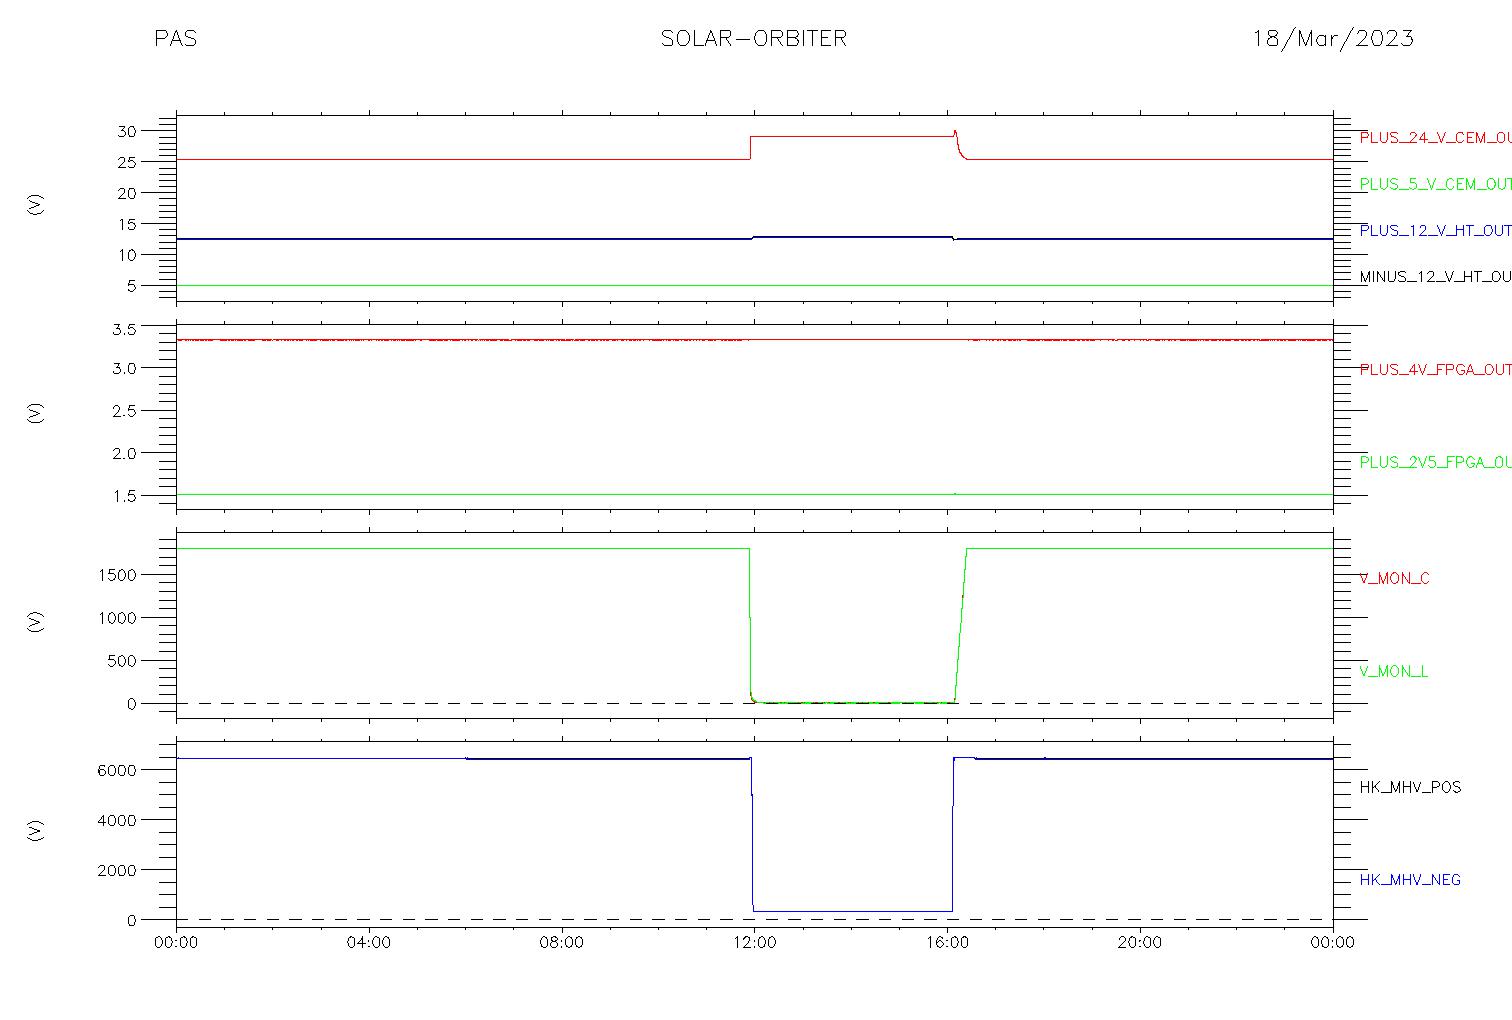Click the 16:00 time axis label
The image size is (1512, 1020).
click(947, 942)
